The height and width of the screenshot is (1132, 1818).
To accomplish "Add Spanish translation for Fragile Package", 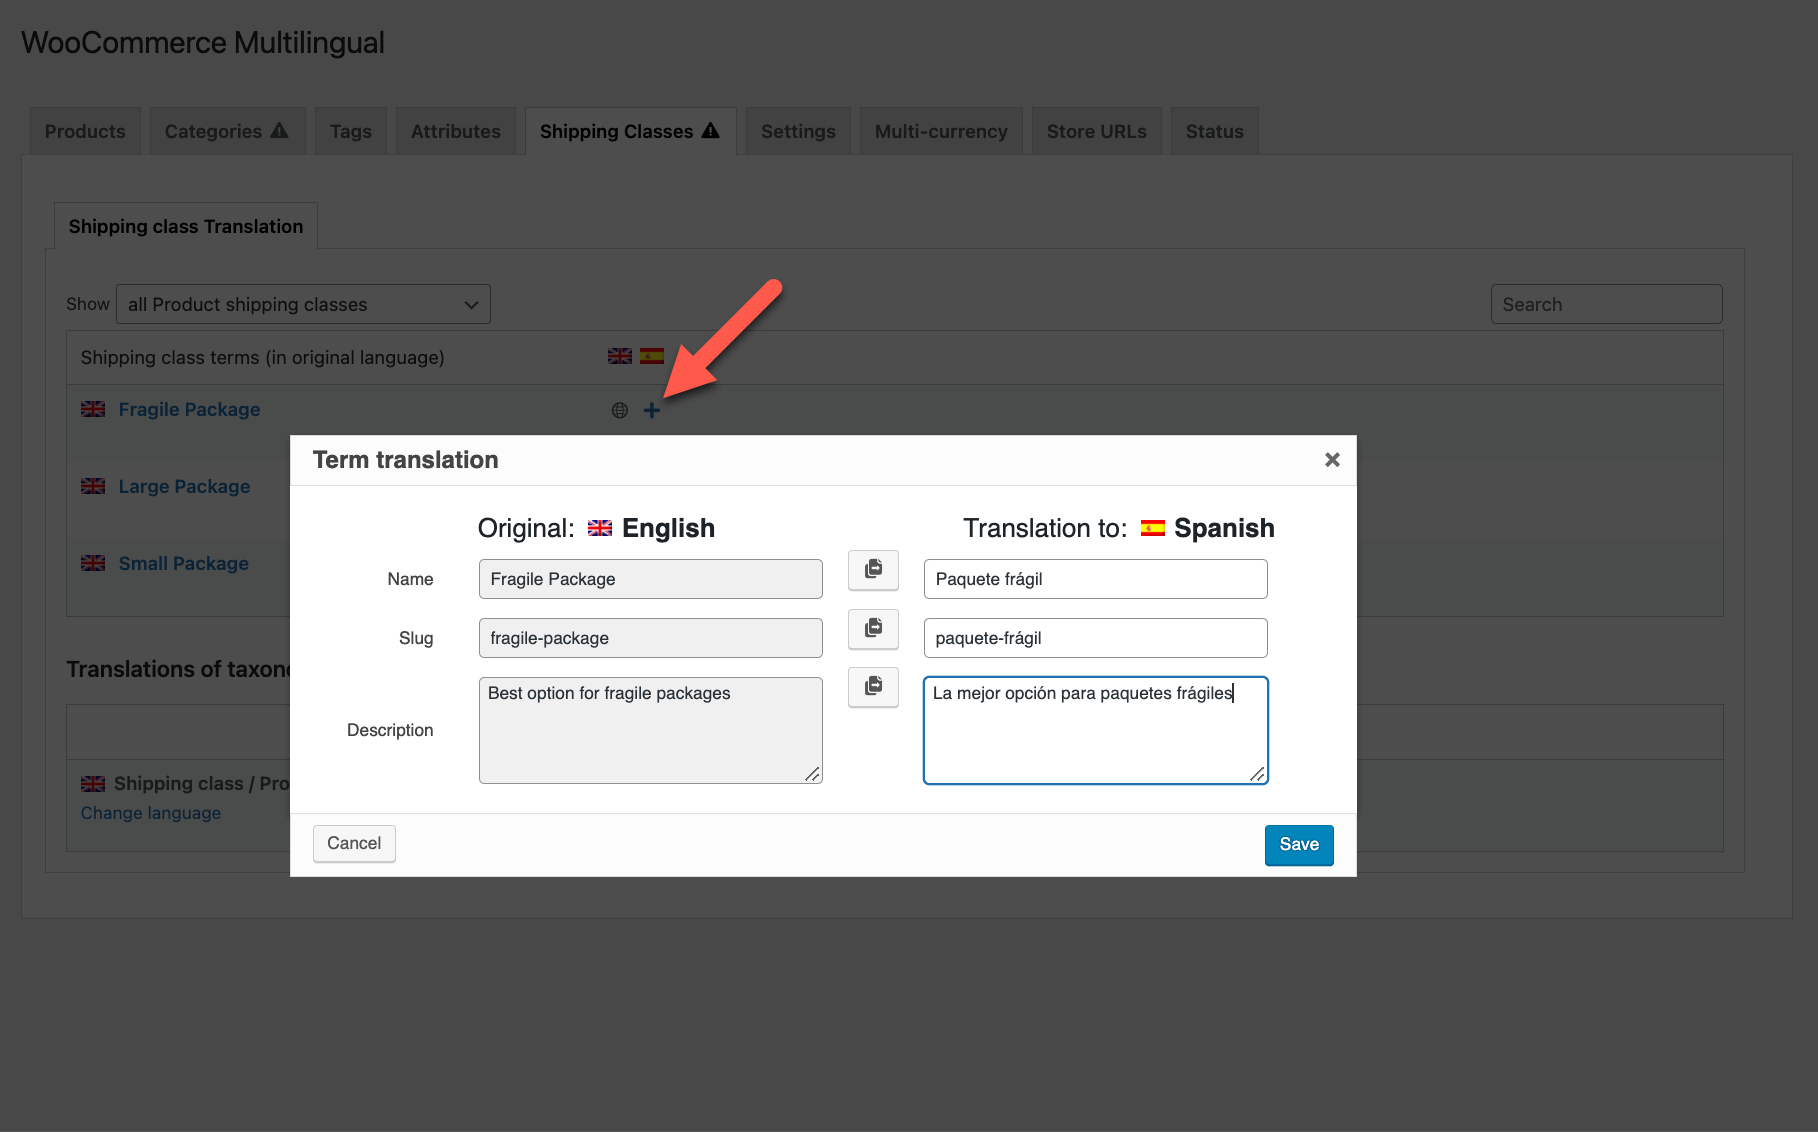I will [x=652, y=410].
